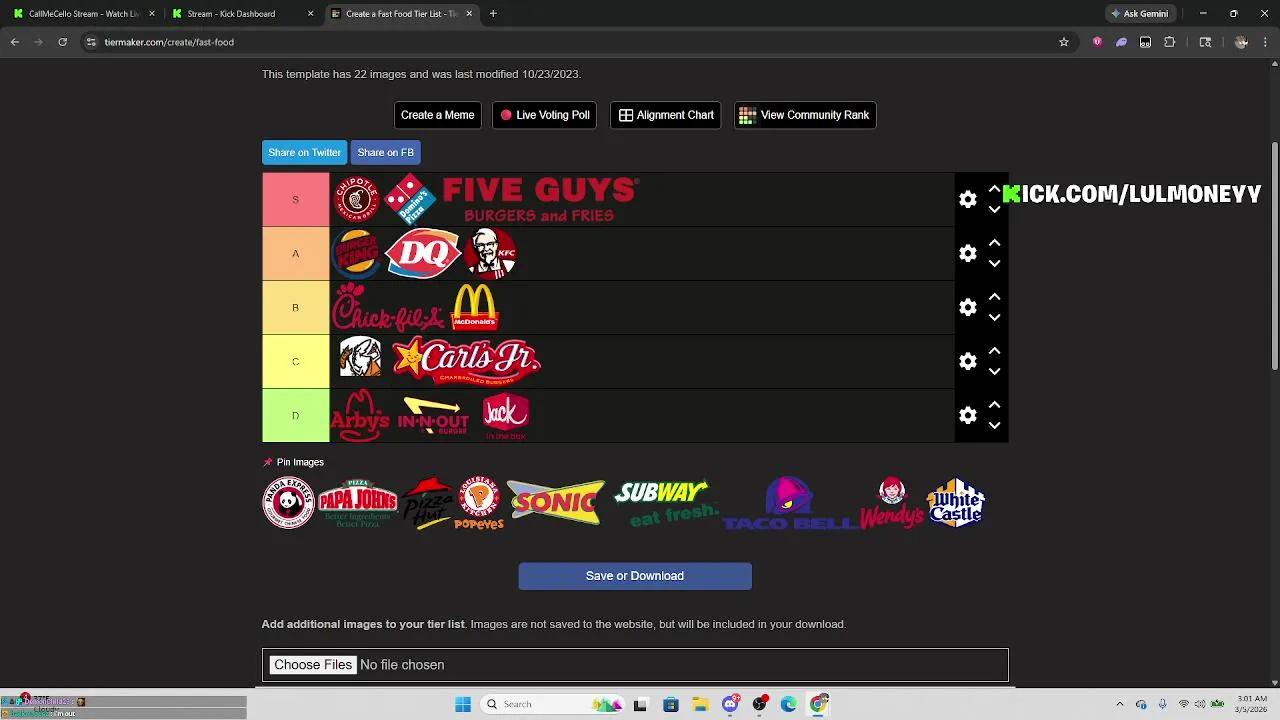1280x720 pixels.
Task: Switch to Stream - Kick Dashboard tab
Action: (242, 14)
